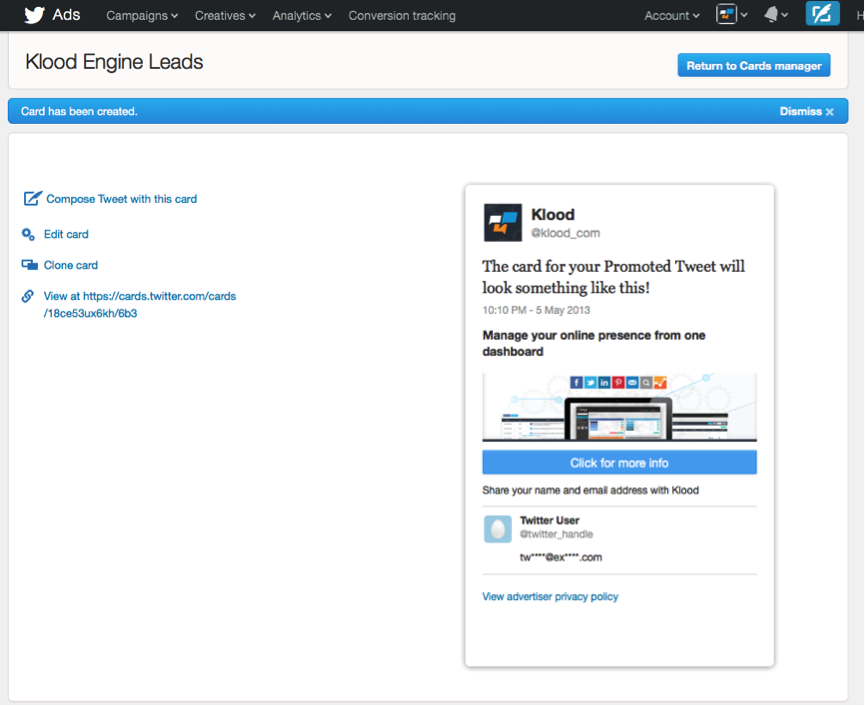Click 'The card for your Promoted Tweet' text
This screenshot has height=706, width=865.
613,277
